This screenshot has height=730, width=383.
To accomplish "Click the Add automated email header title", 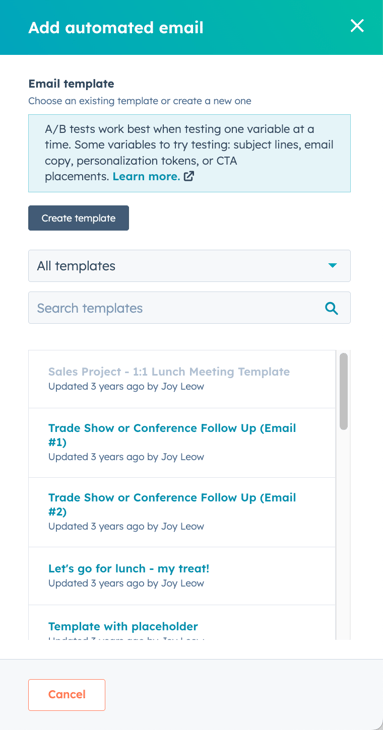I will pyautogui.click(x=116, y=27).
